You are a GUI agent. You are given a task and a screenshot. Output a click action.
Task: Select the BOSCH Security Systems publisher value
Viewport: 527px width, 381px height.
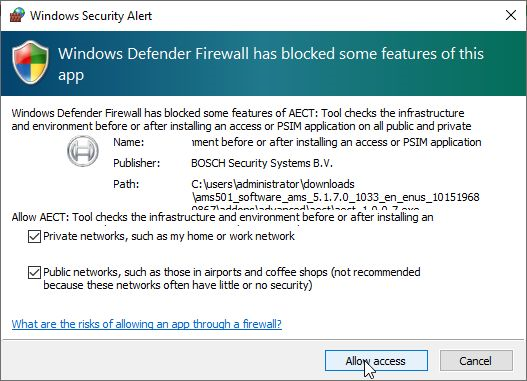point(262,163)
